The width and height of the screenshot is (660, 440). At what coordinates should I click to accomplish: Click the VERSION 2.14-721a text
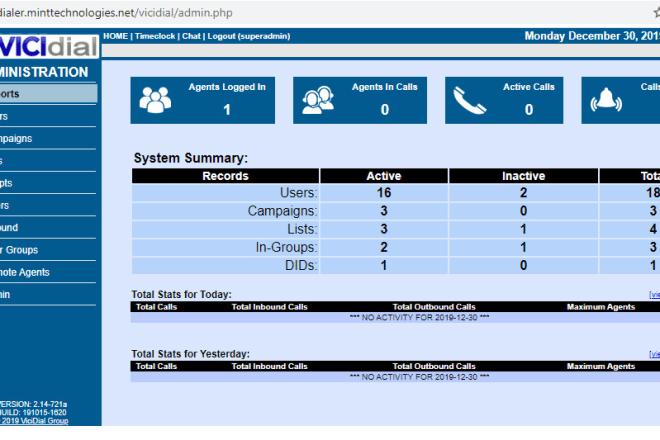(34, 404)
